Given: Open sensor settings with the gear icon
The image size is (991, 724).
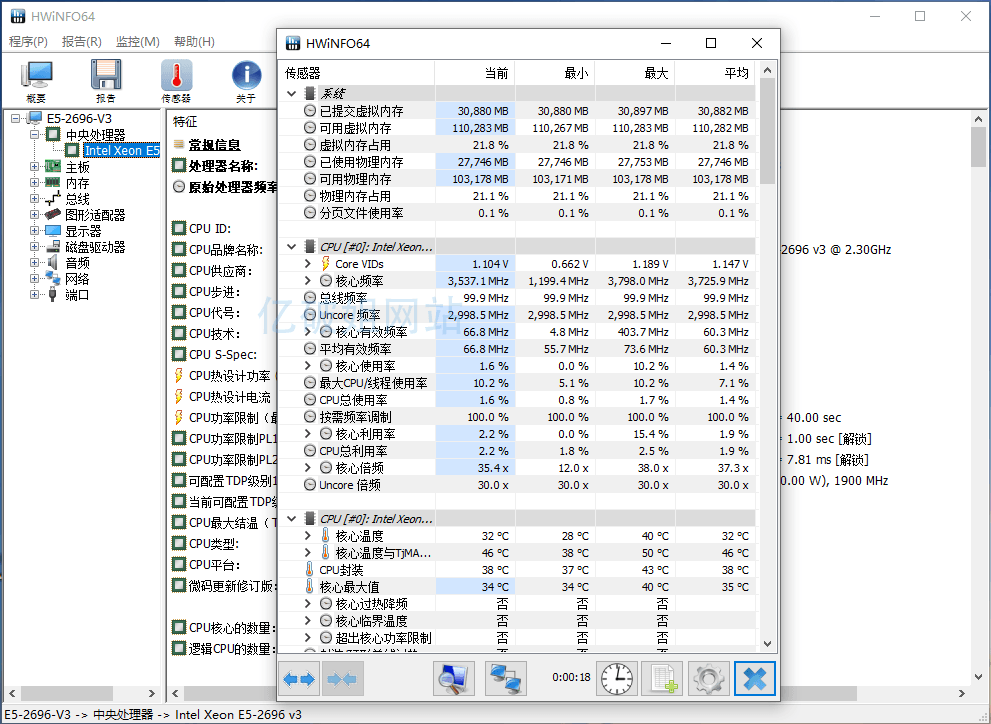Looking at the screenshot, I should 709,679.
